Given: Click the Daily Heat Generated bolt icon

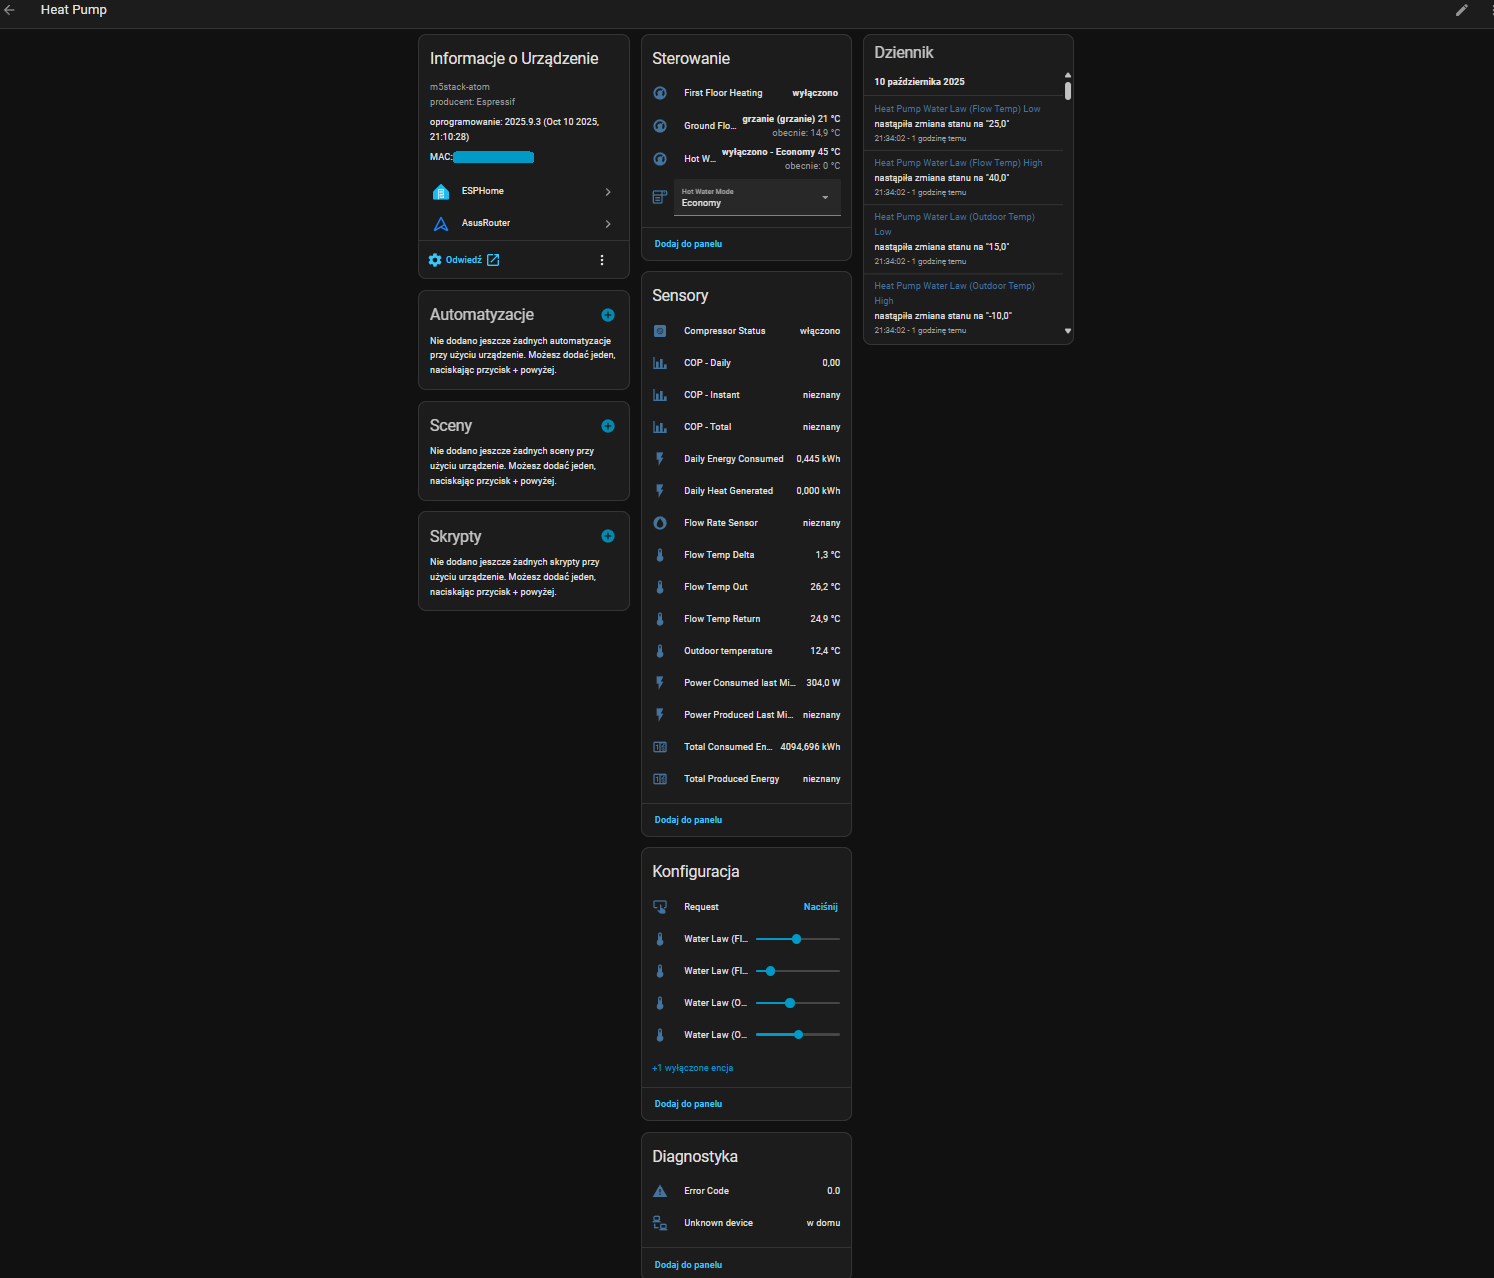Looking at the screenshot, I should 660,491.
